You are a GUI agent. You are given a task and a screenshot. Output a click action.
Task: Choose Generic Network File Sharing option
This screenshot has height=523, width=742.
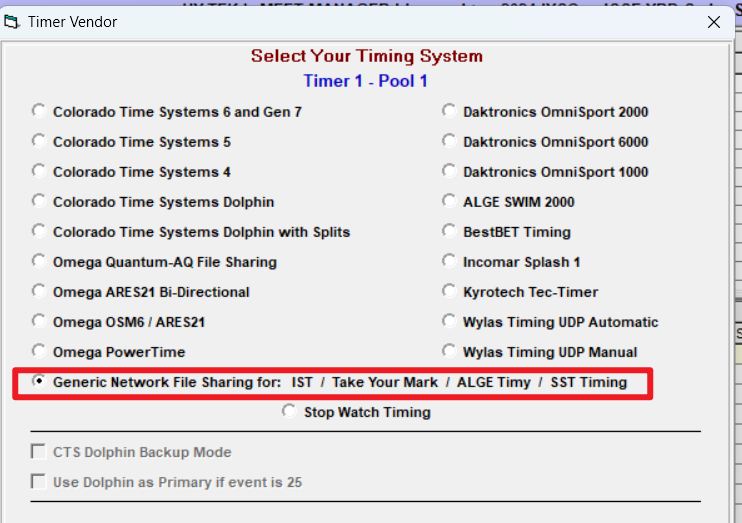pyautogui.click(x=39, y=381)
